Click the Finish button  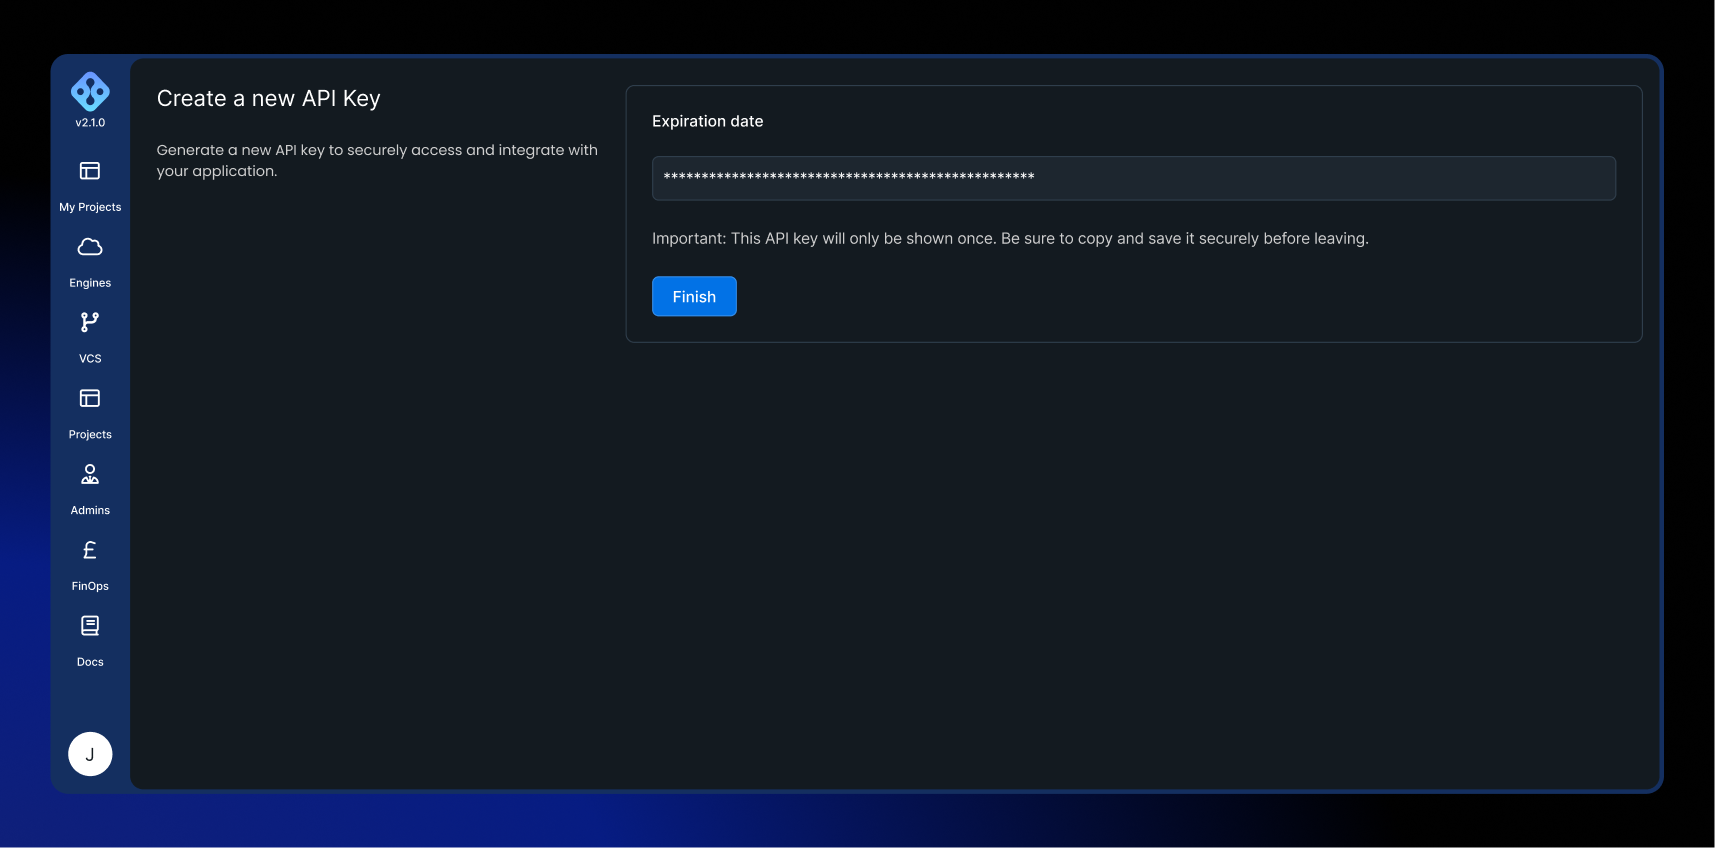694,296
